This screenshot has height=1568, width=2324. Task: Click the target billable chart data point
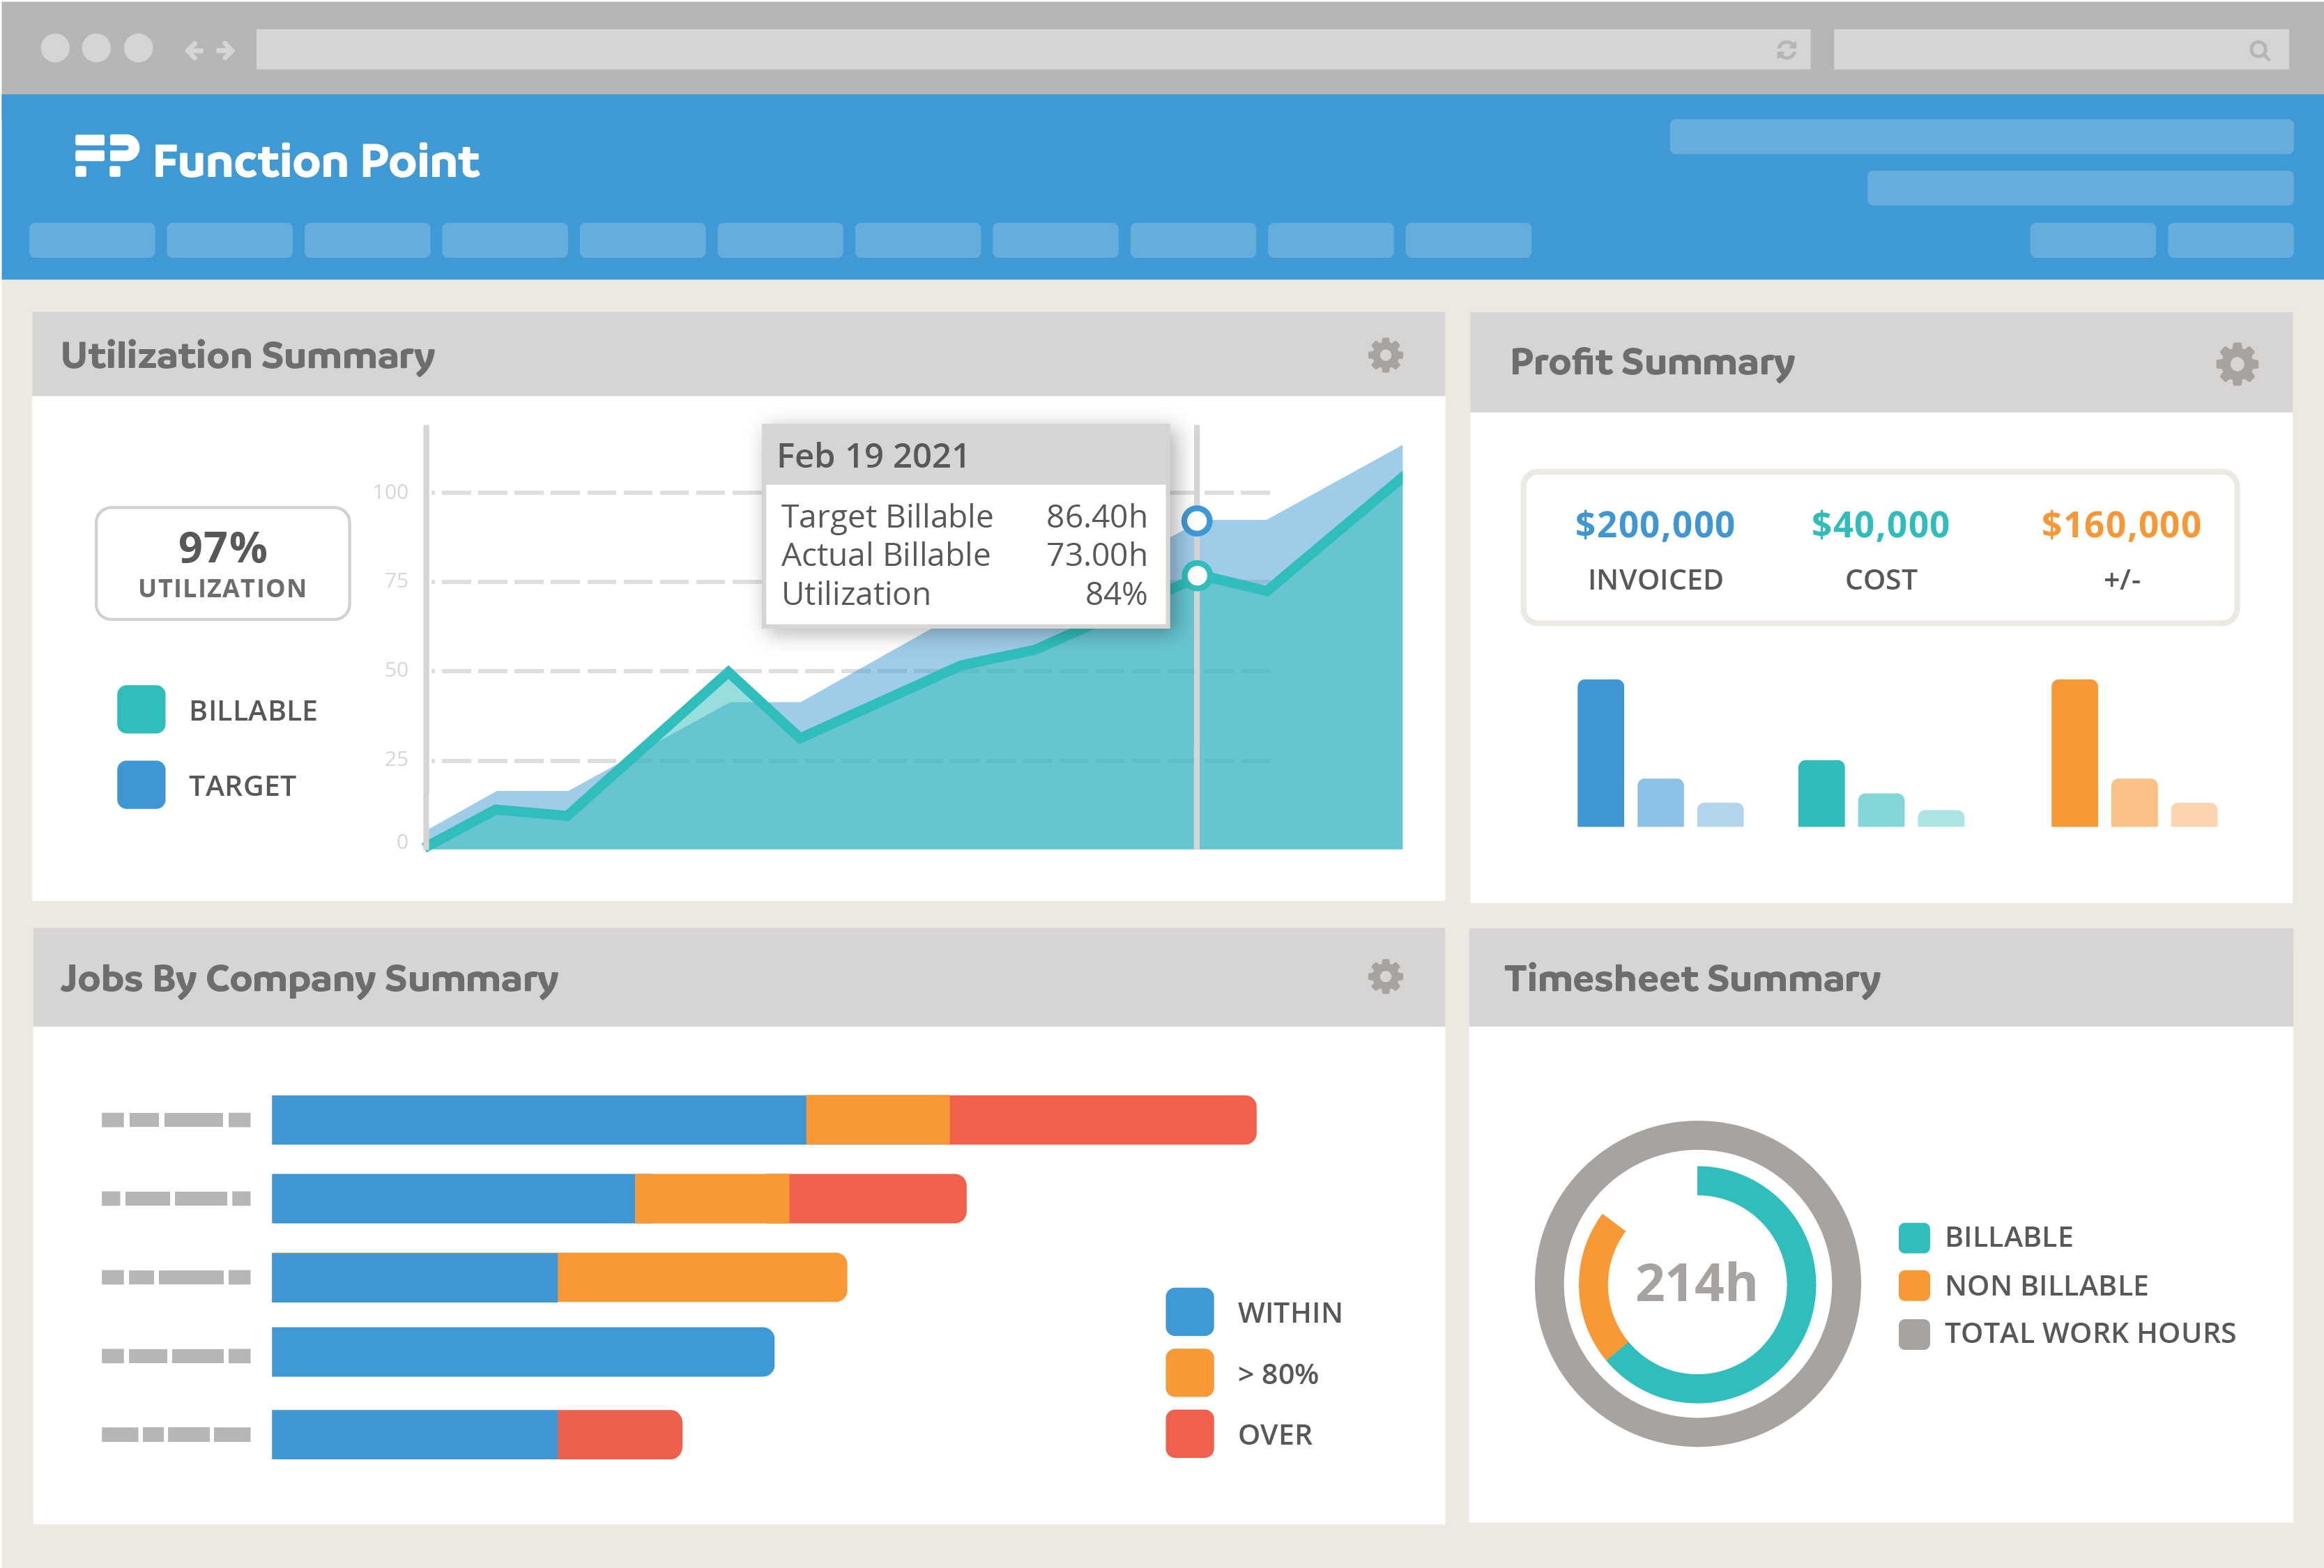[x=1196, y=520]
